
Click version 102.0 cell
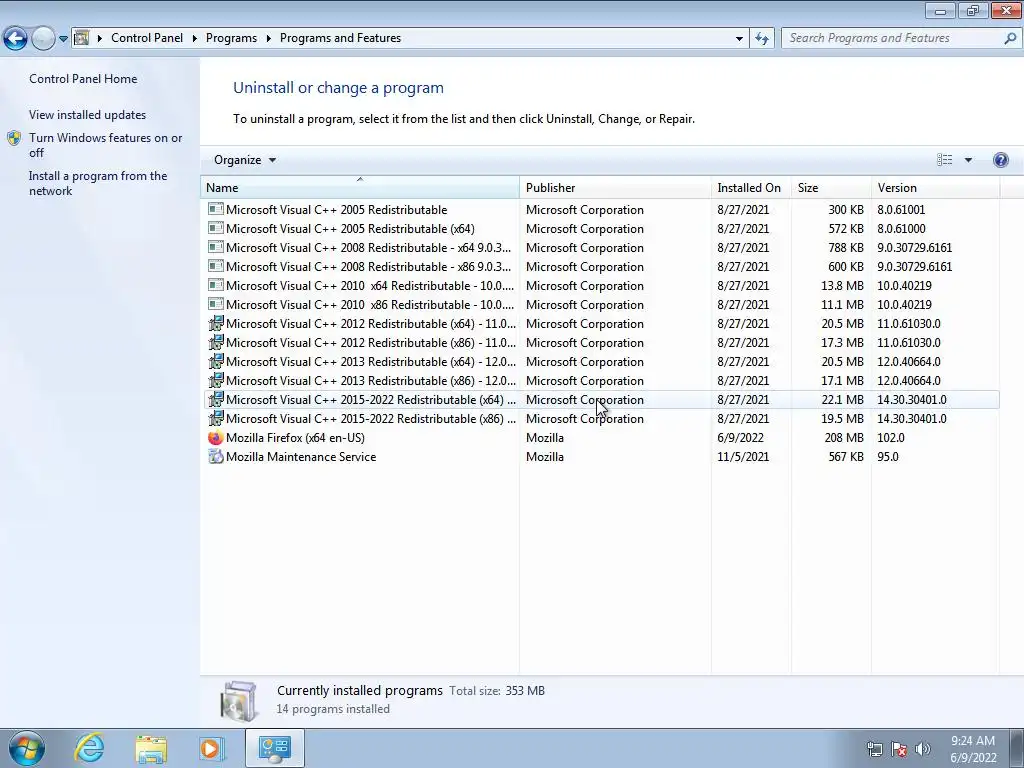click(x=891, y=438)
